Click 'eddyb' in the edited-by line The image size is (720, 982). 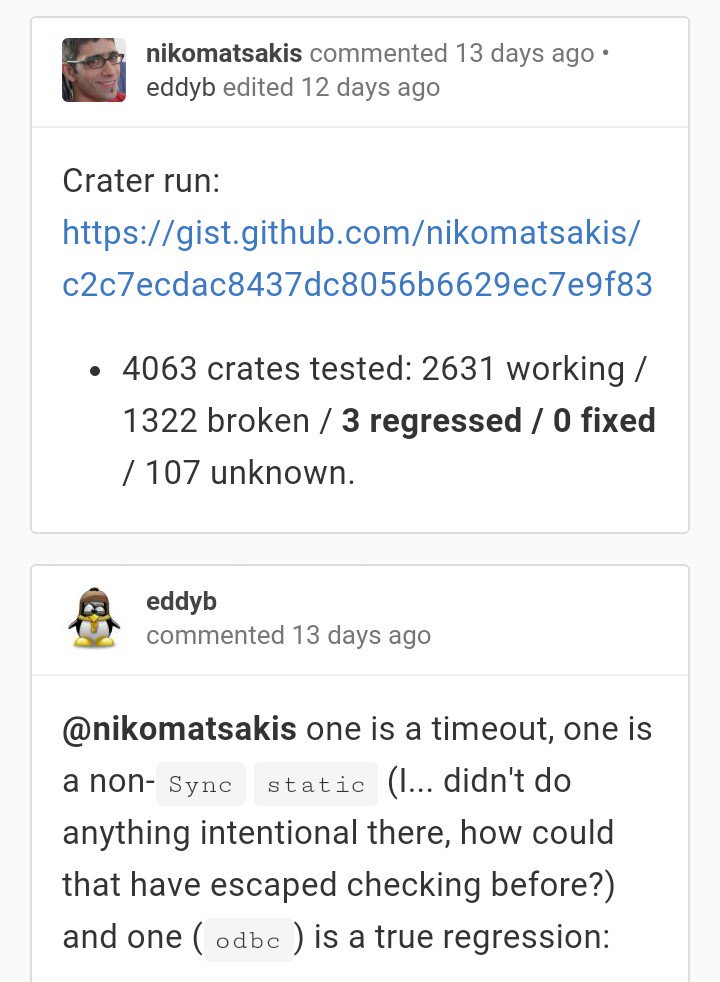pos(180,87)
